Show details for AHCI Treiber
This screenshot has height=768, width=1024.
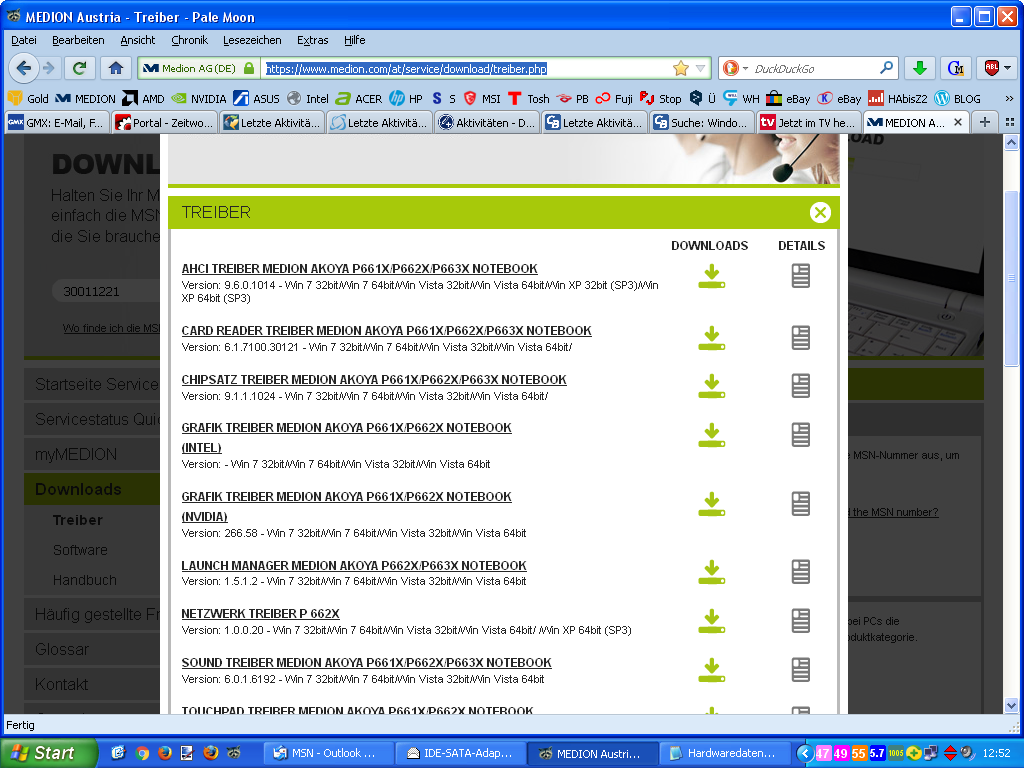pyautogui.click(x=801, y=276)
